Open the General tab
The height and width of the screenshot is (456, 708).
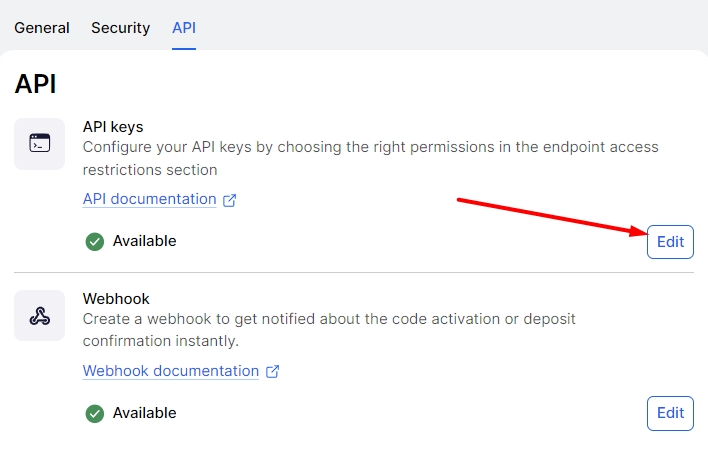click(x=42, y=28)
